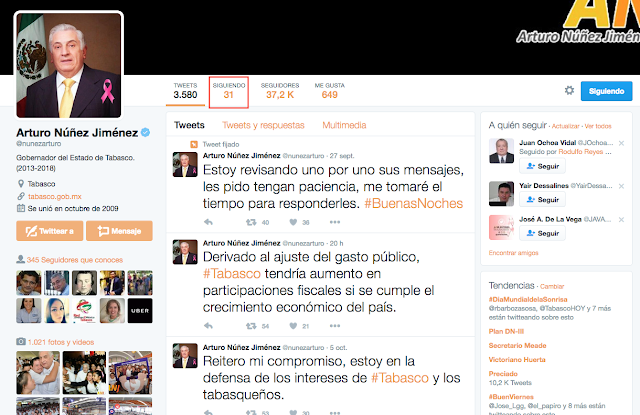Like the gasto público tweet
The image size is (640, 415).
pyautogui.click(x=293, y=326)
